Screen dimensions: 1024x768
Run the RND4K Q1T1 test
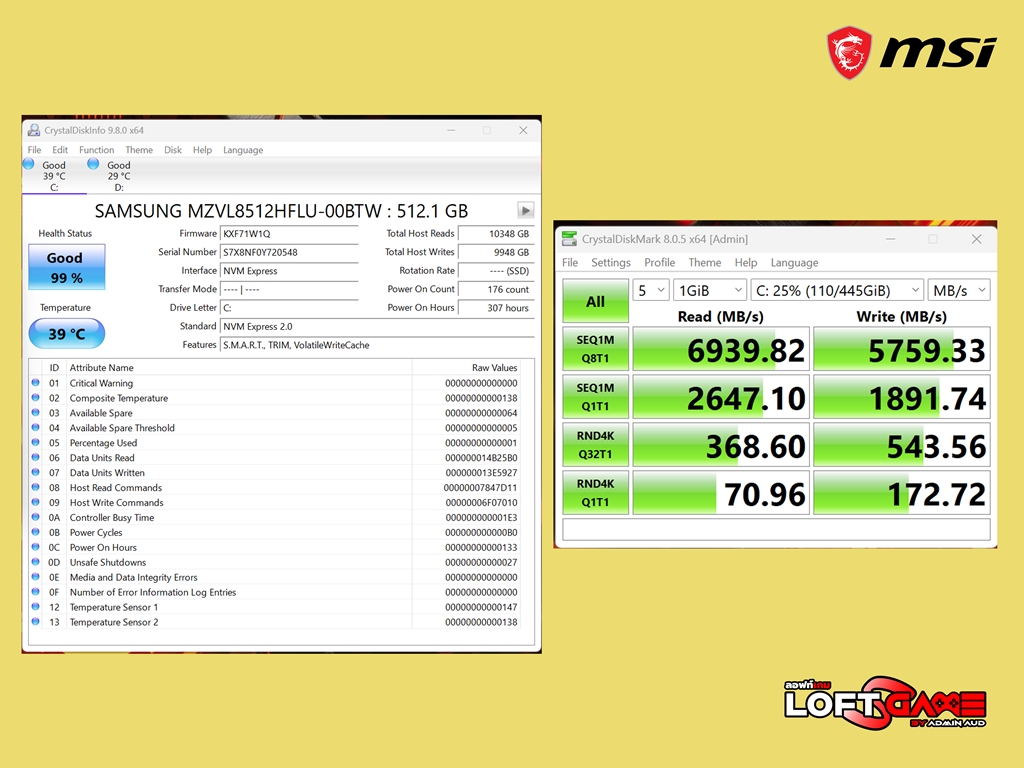click(596, 492)
